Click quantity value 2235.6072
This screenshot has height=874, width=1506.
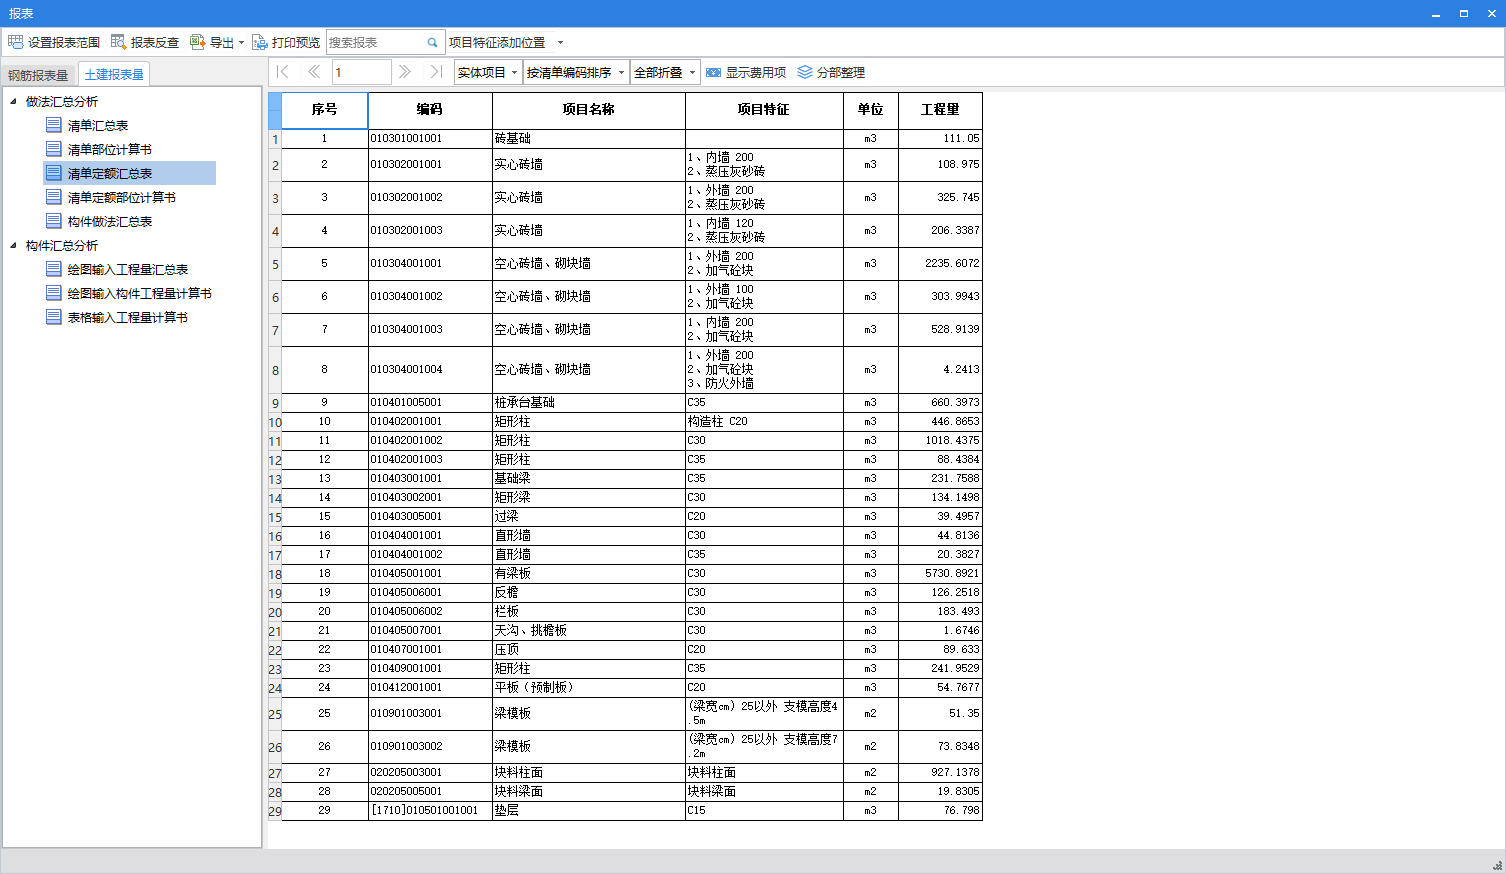tap(940, 264)
